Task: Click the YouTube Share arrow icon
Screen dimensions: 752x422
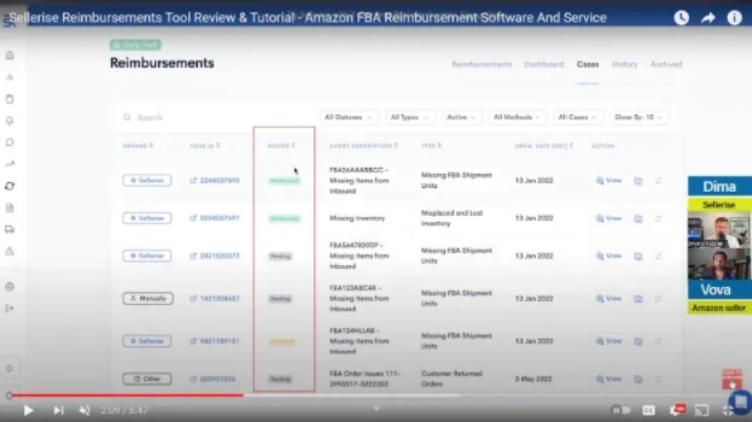Action: point(708,18)
